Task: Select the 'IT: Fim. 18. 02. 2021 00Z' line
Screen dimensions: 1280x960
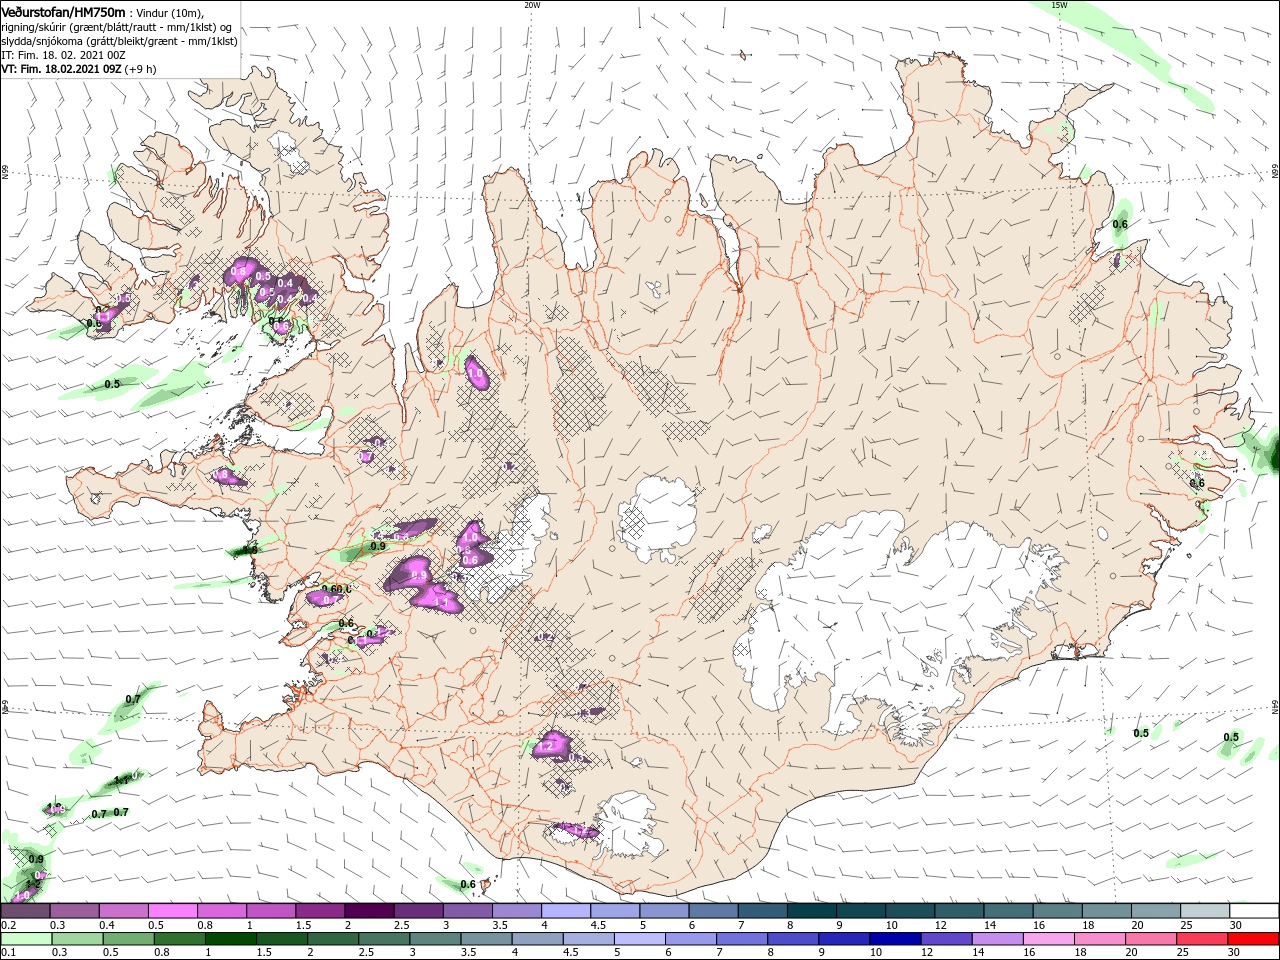Action: tap(65, 55)
